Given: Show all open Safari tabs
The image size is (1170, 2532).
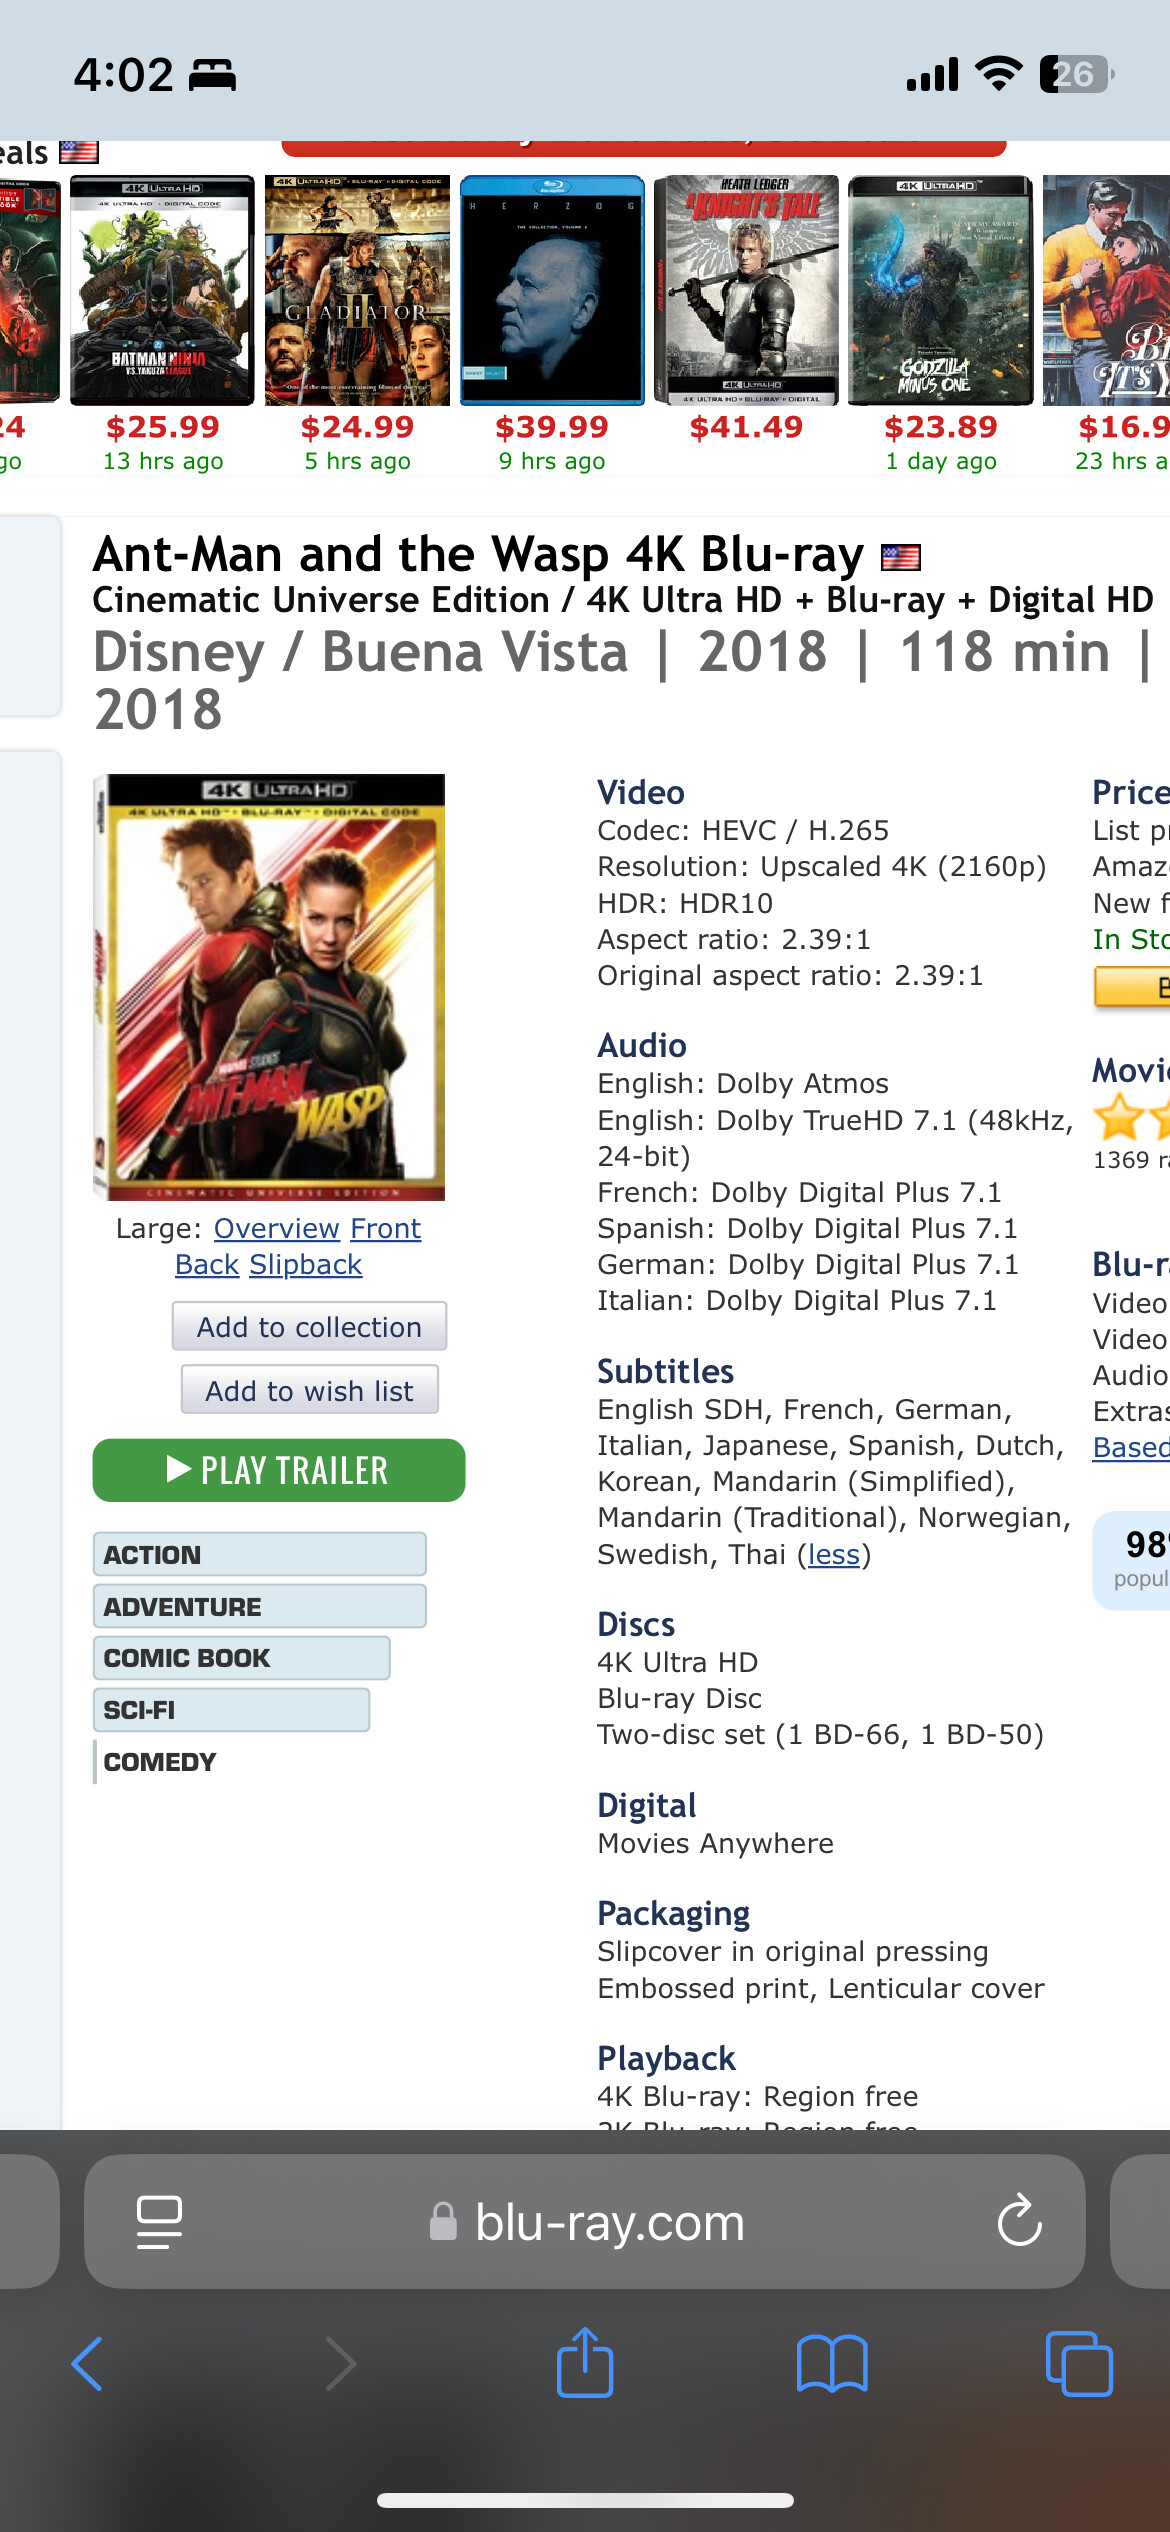Looking at the screenshot, I should click(1078, 2364).
